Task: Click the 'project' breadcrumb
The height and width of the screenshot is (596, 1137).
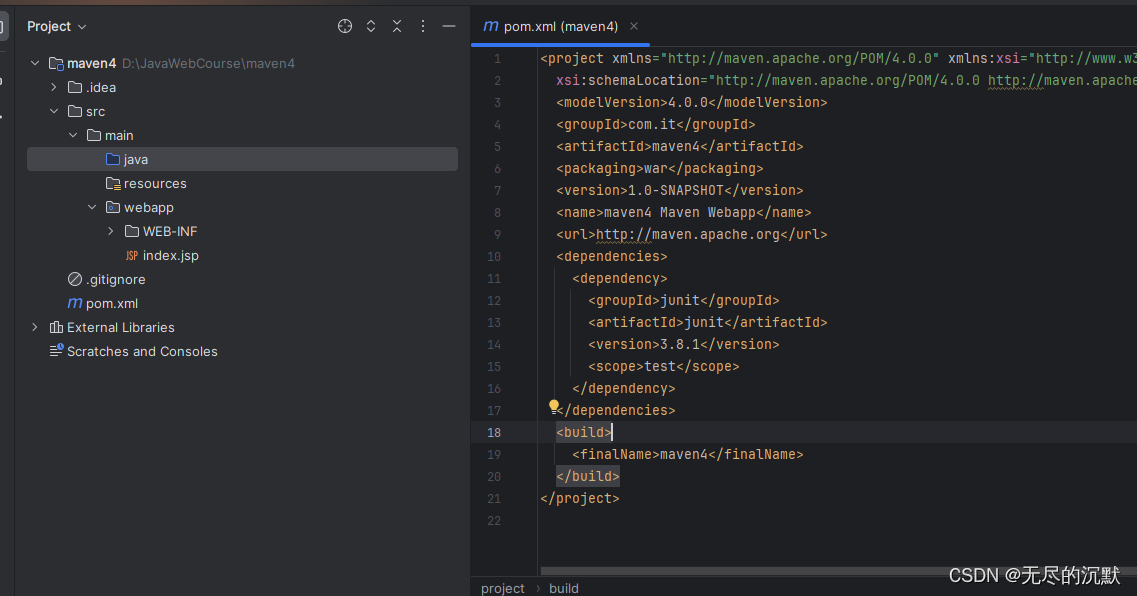Action: pos(503,588)
